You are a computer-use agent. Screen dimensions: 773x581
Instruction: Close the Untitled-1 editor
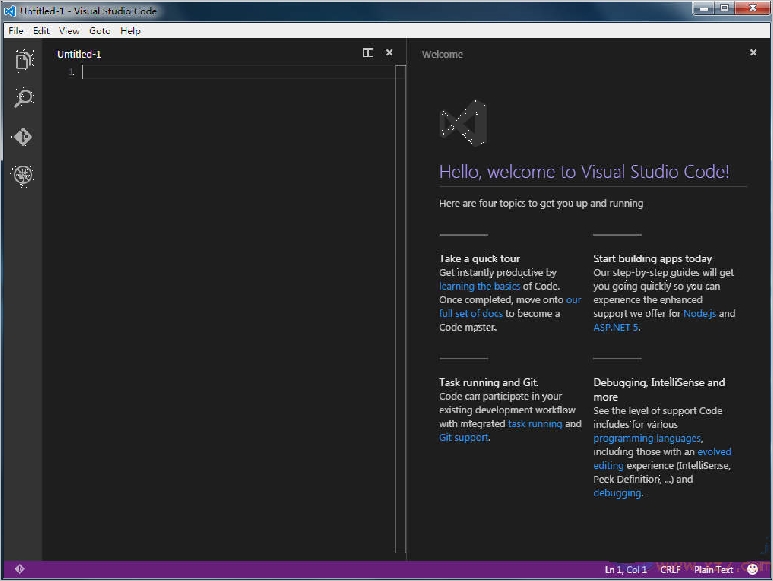pos(389,52)
